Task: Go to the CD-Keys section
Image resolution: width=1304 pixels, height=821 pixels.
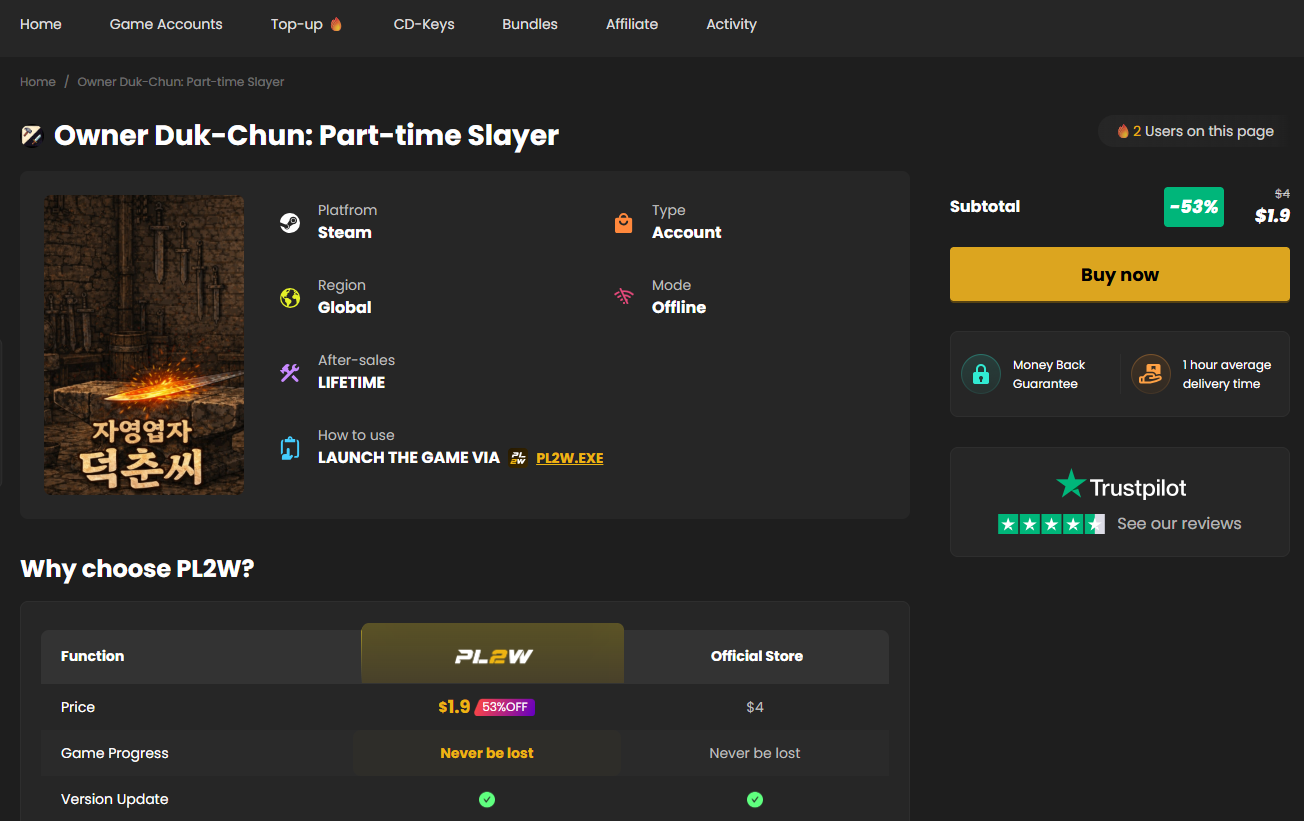Action: [424, 24]
